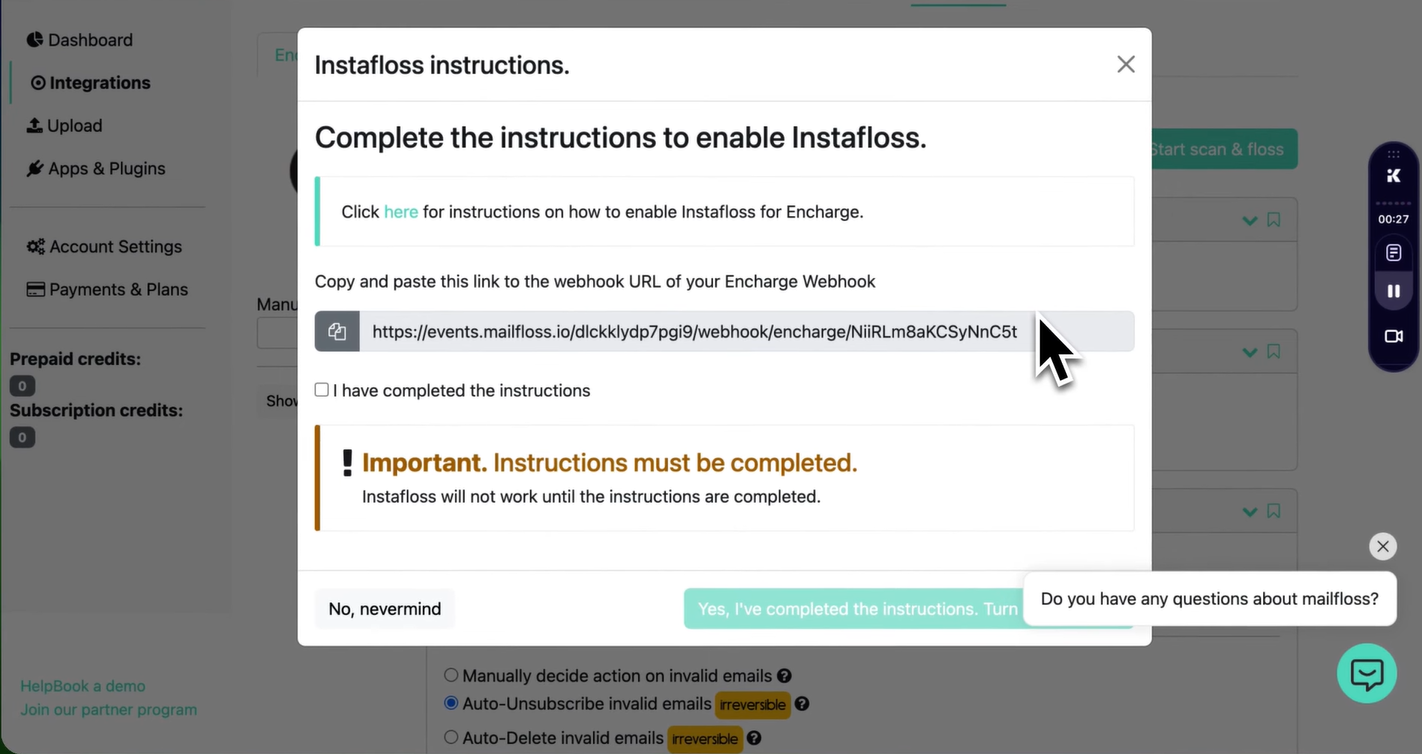Viewport: 1422px width, 754px height.
Task: Click the help icon beside Auto-Unsubscribe
Action: tap(802, 704)
